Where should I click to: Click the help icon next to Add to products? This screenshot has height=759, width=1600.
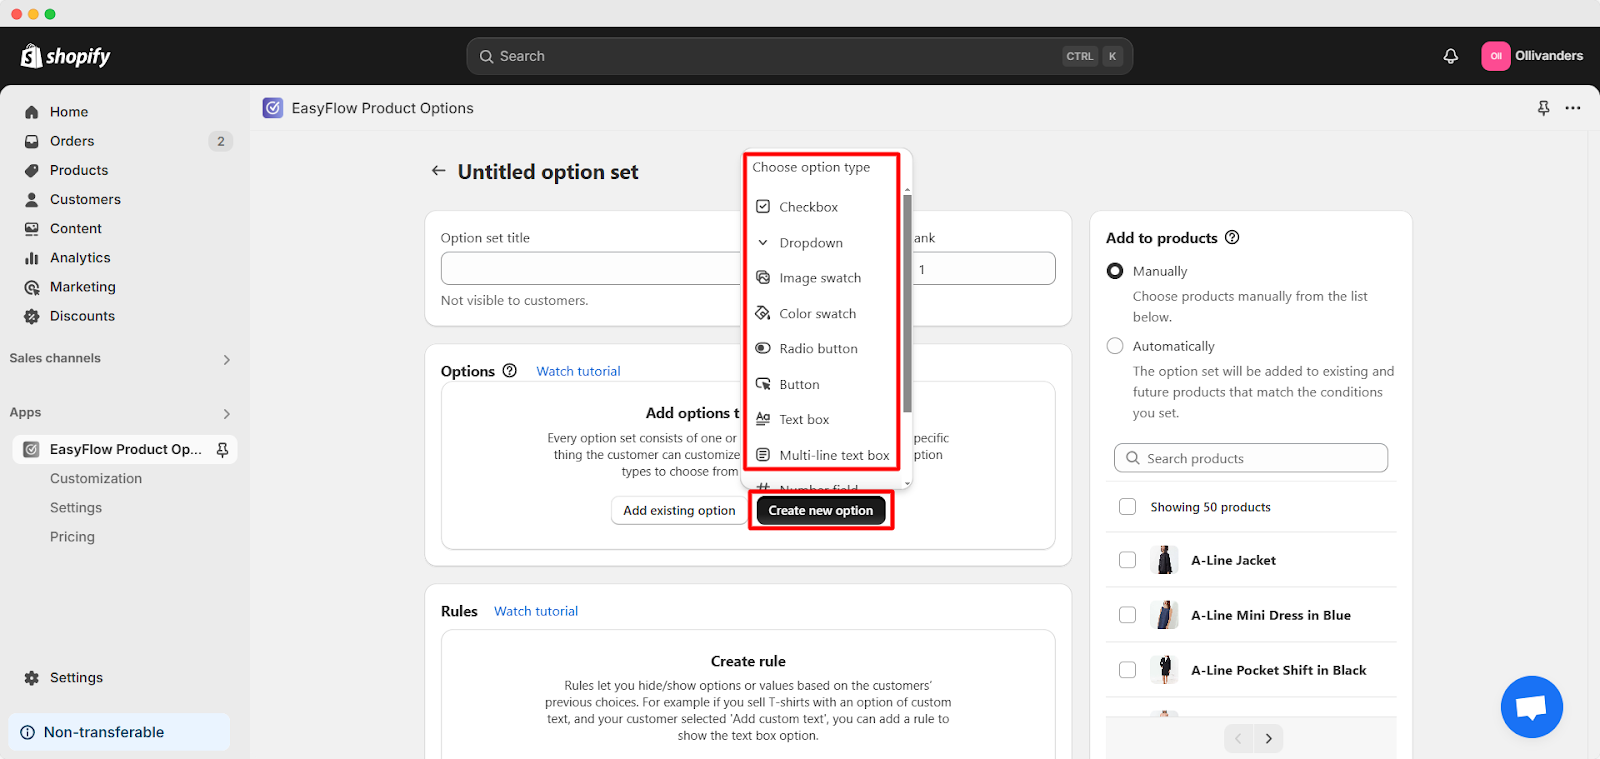(1232, 237)
